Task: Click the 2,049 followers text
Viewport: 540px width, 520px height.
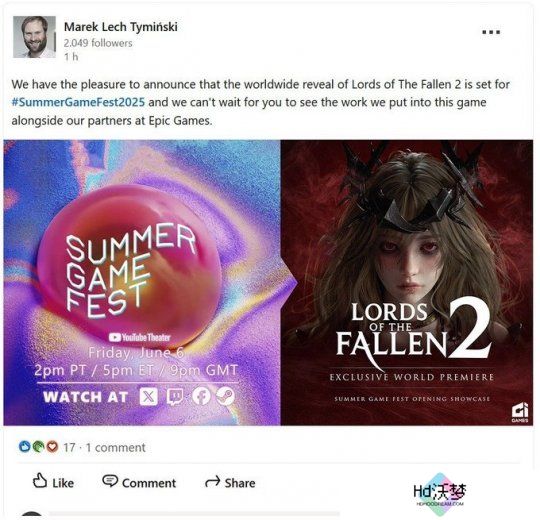Action: (x=98, y=43)
